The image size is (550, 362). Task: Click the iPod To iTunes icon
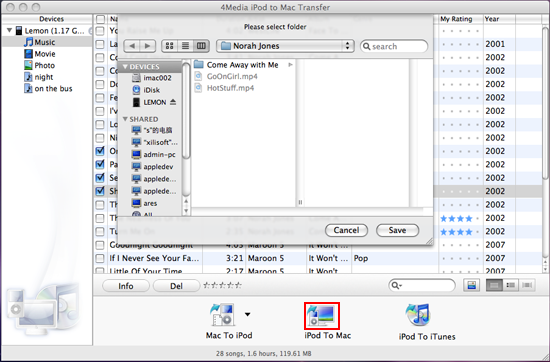coord(418,315)
